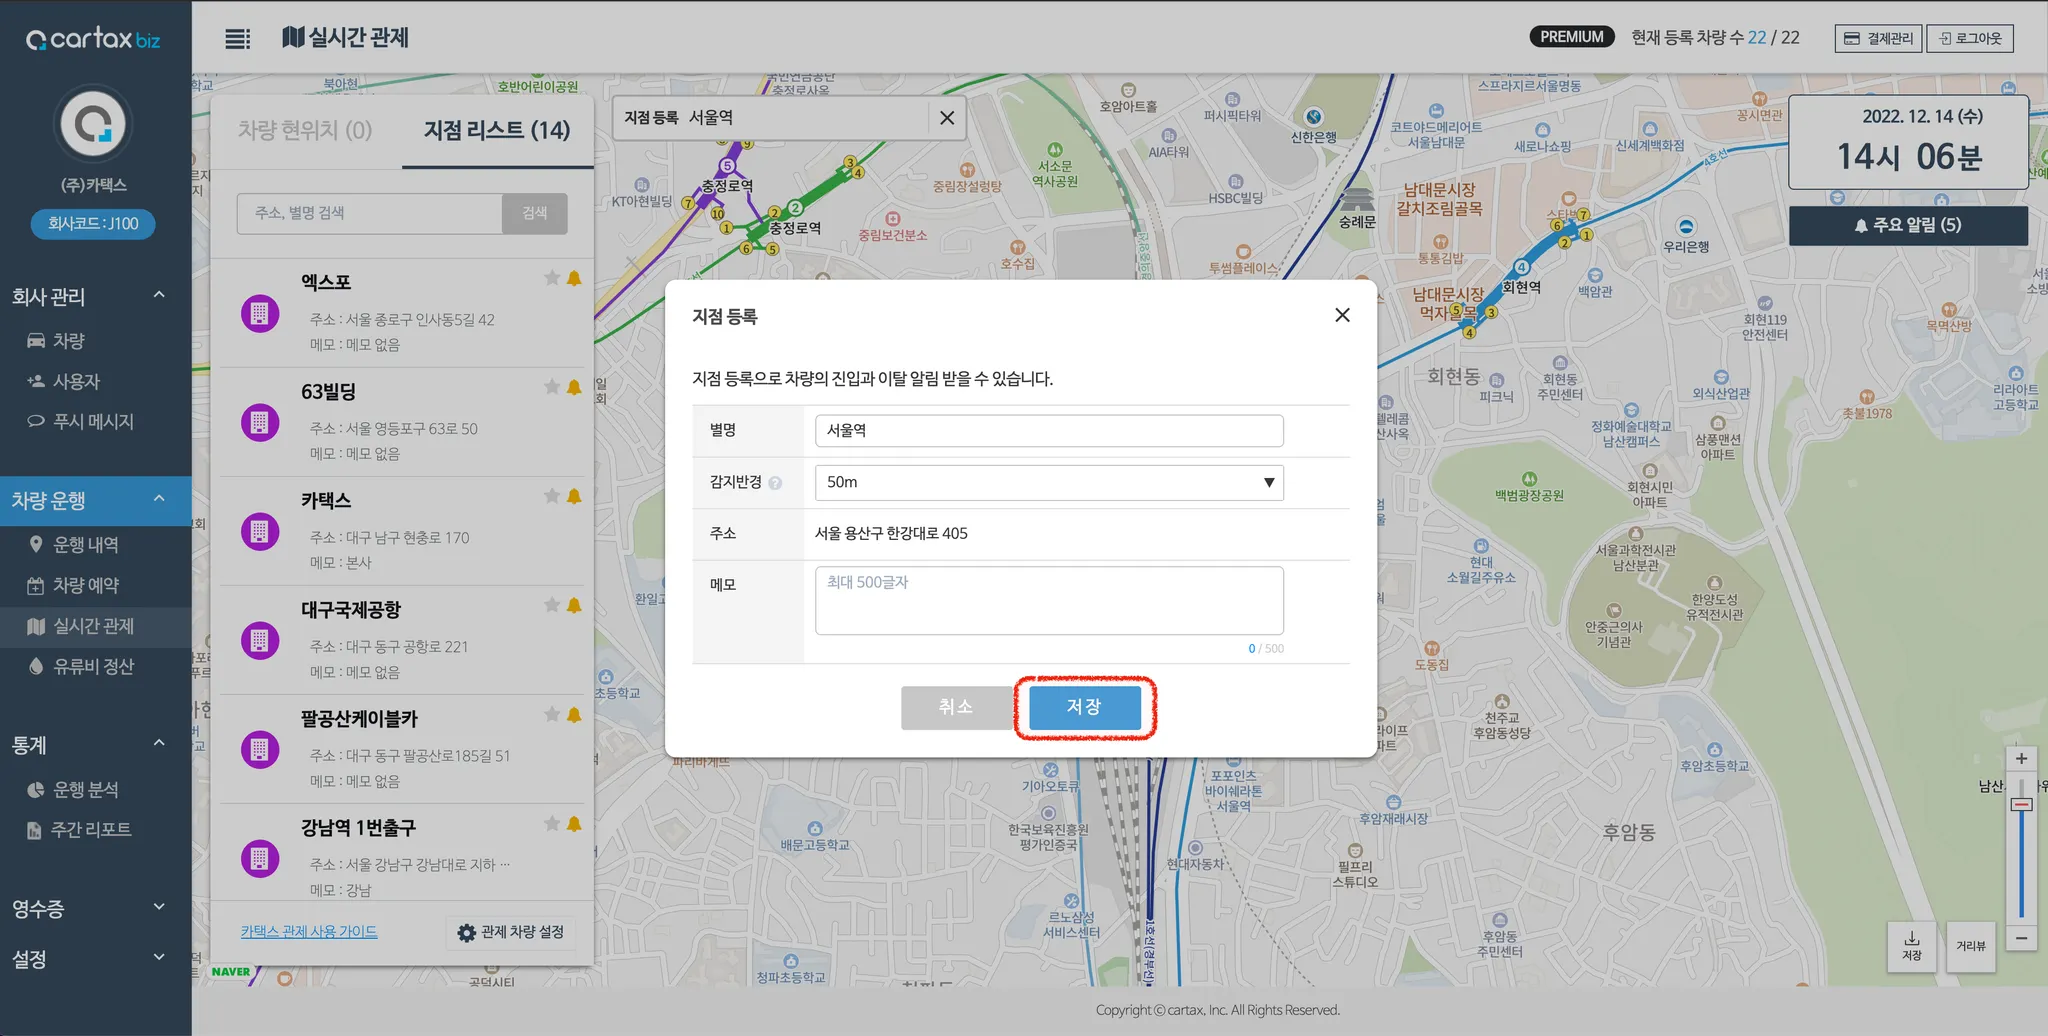The width and height of the screenshot is (2048, 1036).
Task: Edit the 별명 input field
Action: [x=1049, y=430]
